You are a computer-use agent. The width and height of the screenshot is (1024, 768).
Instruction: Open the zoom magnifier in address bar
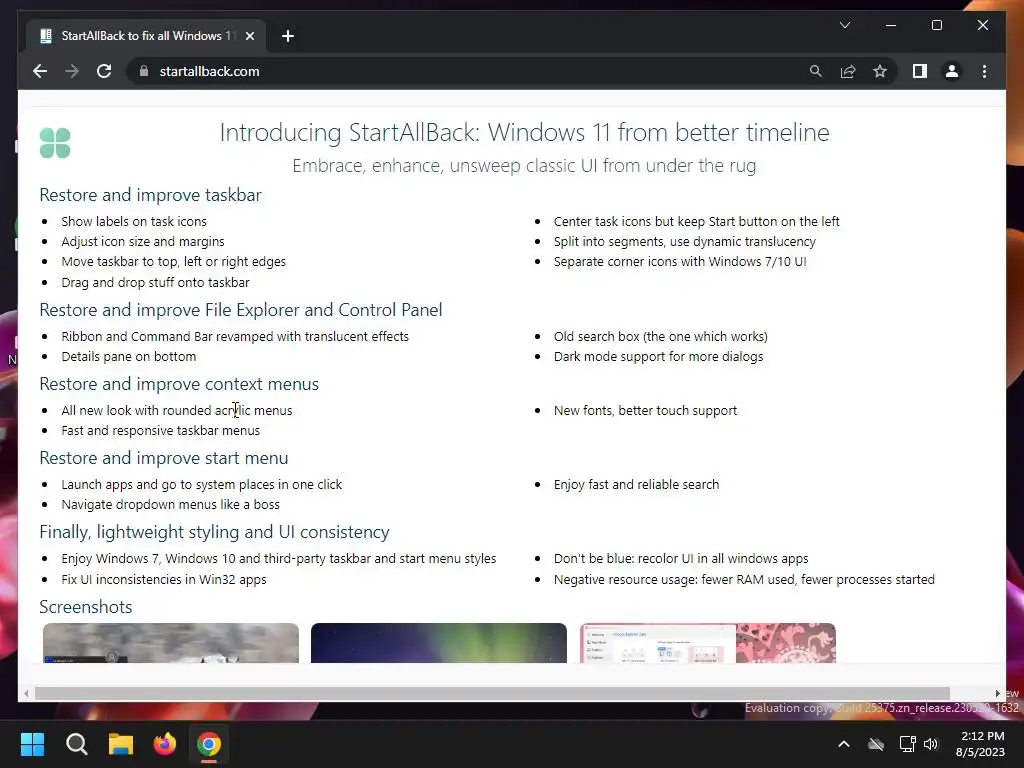[x=816, y=71]
